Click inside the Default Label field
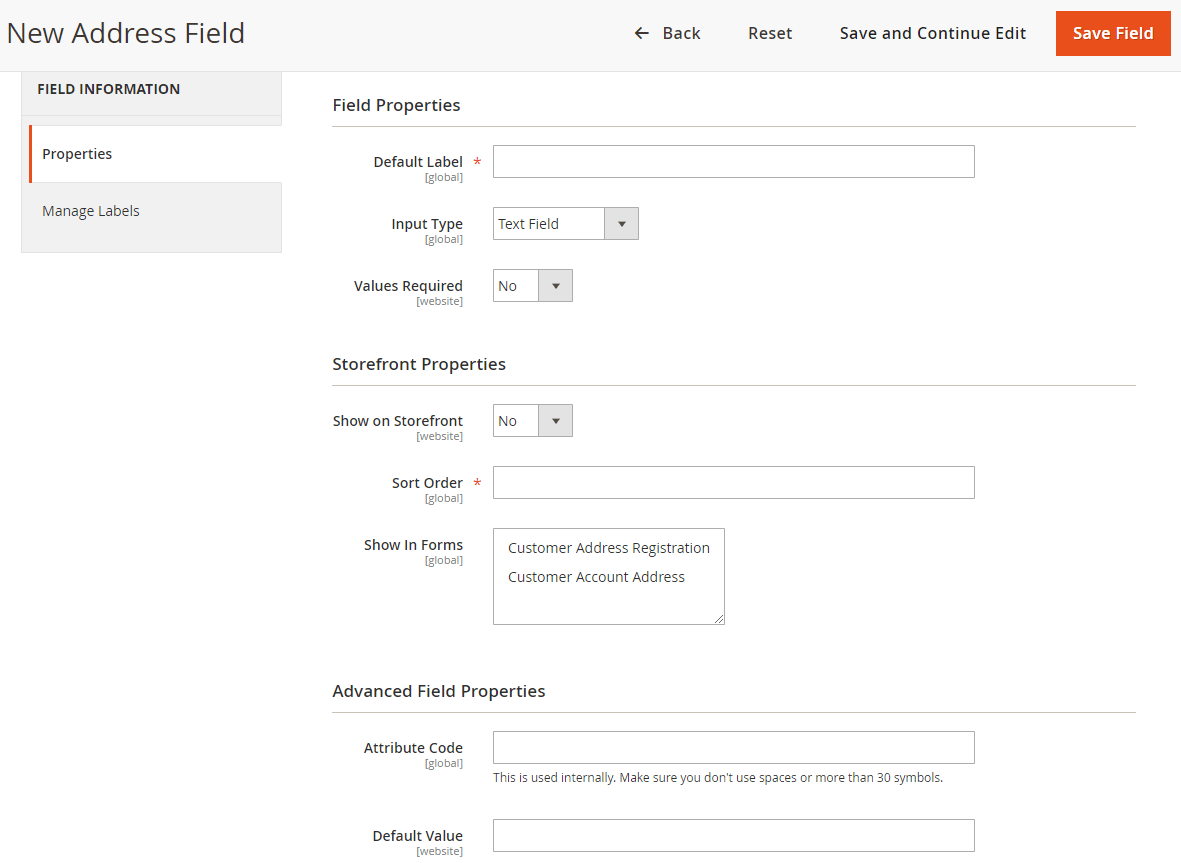The image size is (1181, 863). point(733,160)
